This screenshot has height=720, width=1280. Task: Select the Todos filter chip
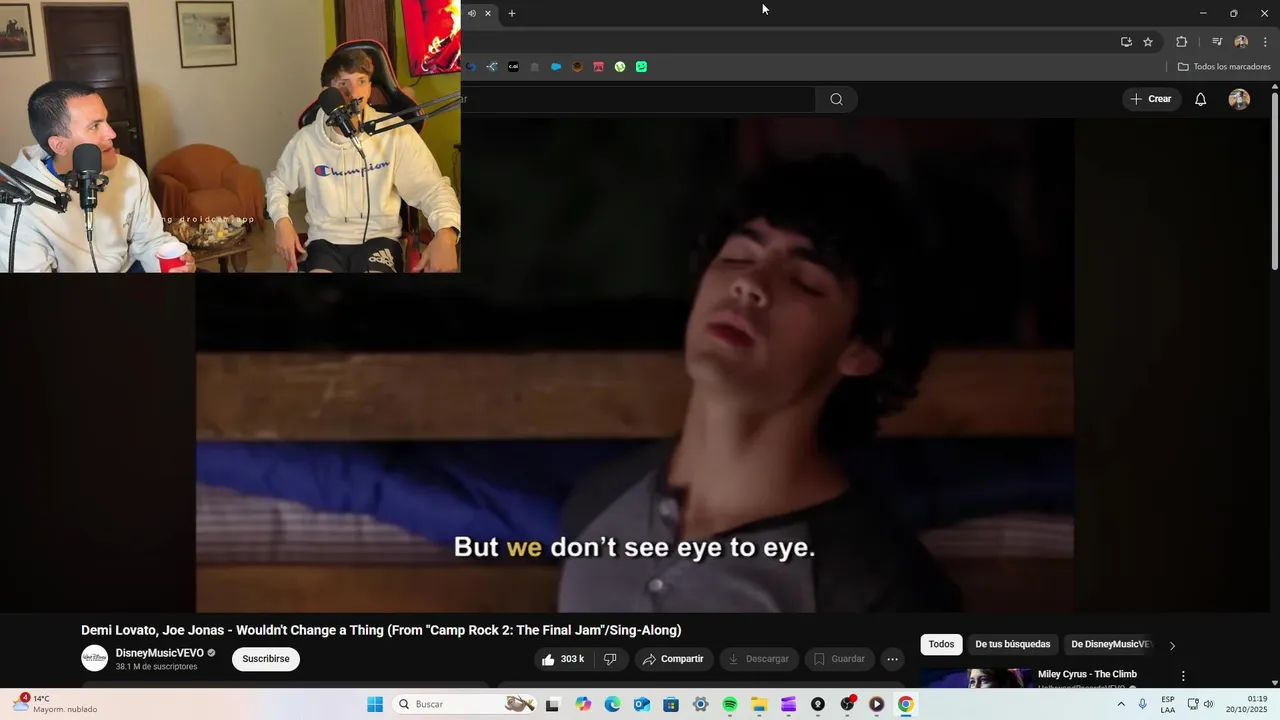pos(941,645)
